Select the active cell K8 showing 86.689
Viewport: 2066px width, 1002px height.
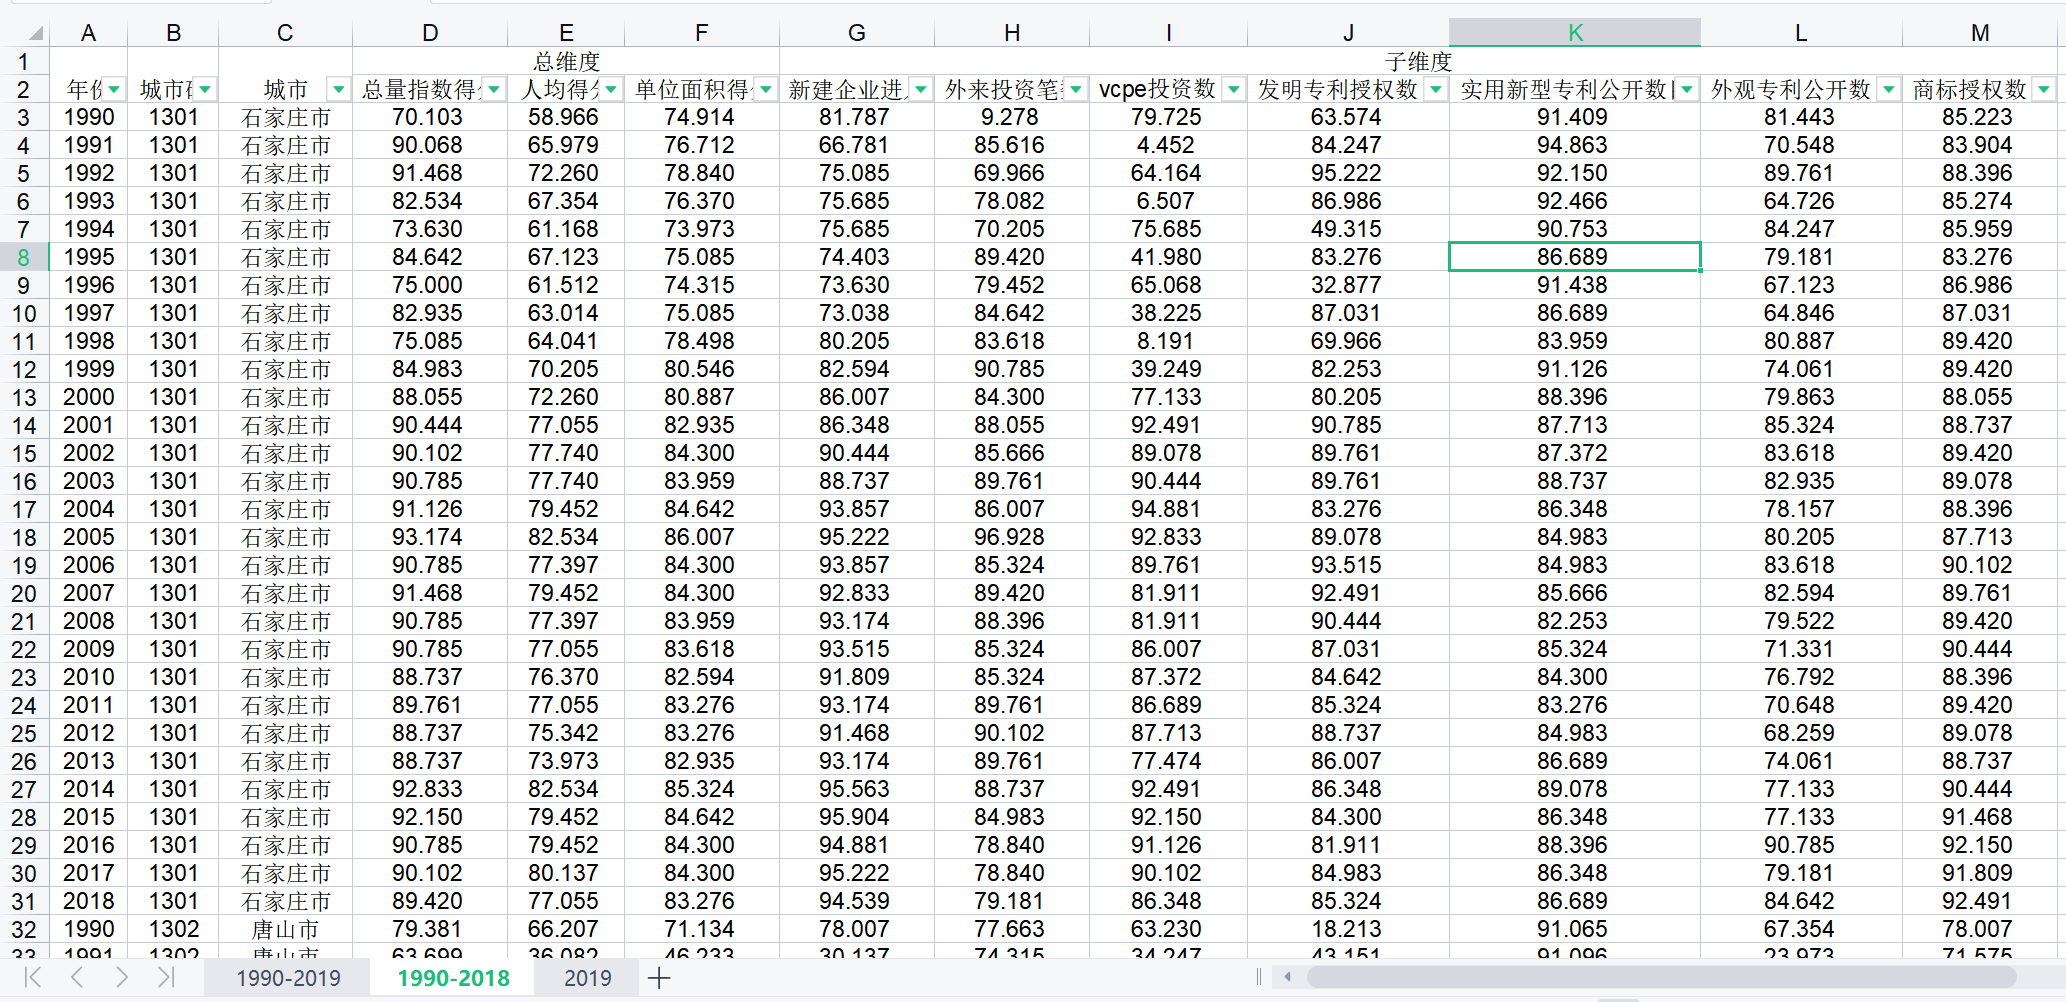(x=1575, y=257)
